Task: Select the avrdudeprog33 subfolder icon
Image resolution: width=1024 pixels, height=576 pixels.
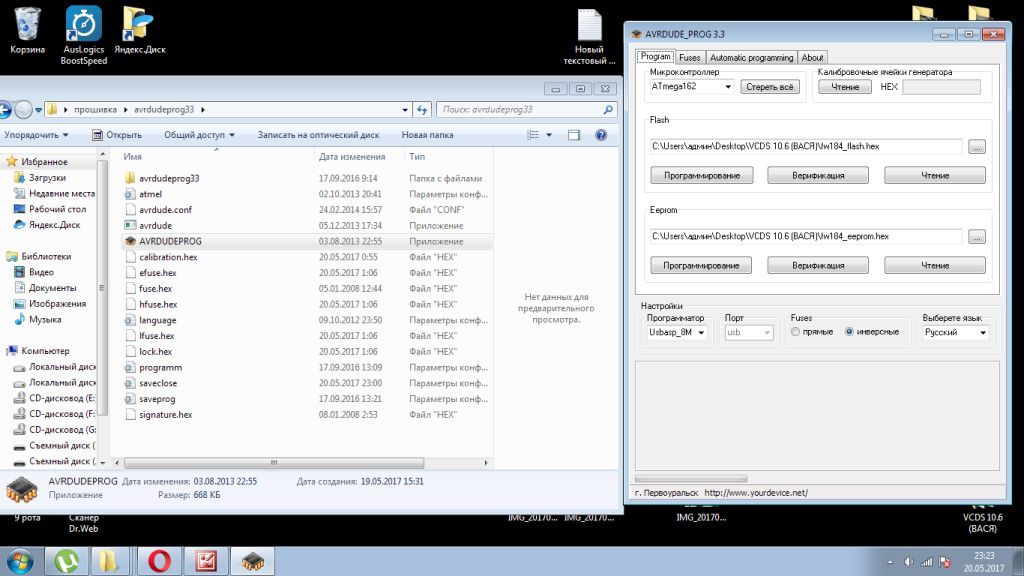Action: tap(130, 178)
